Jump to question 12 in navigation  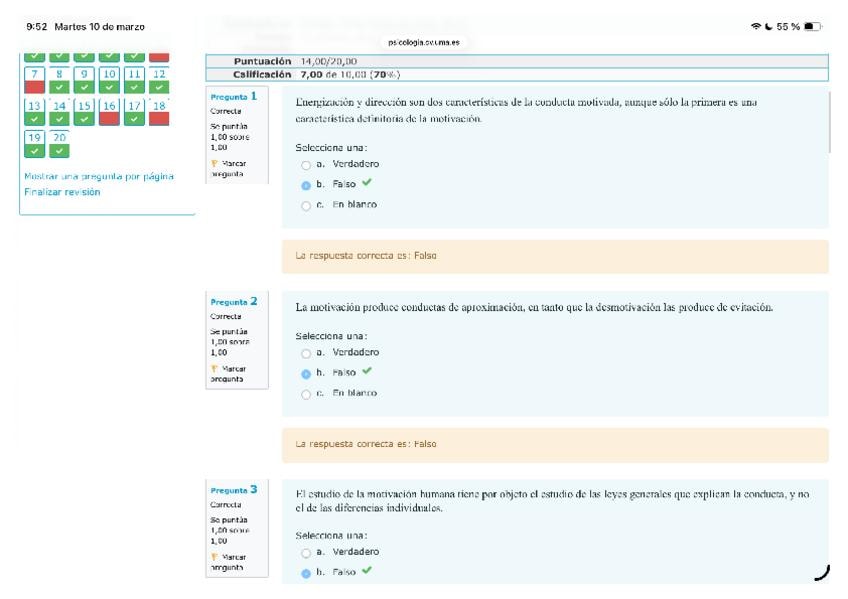click(159, 80)
